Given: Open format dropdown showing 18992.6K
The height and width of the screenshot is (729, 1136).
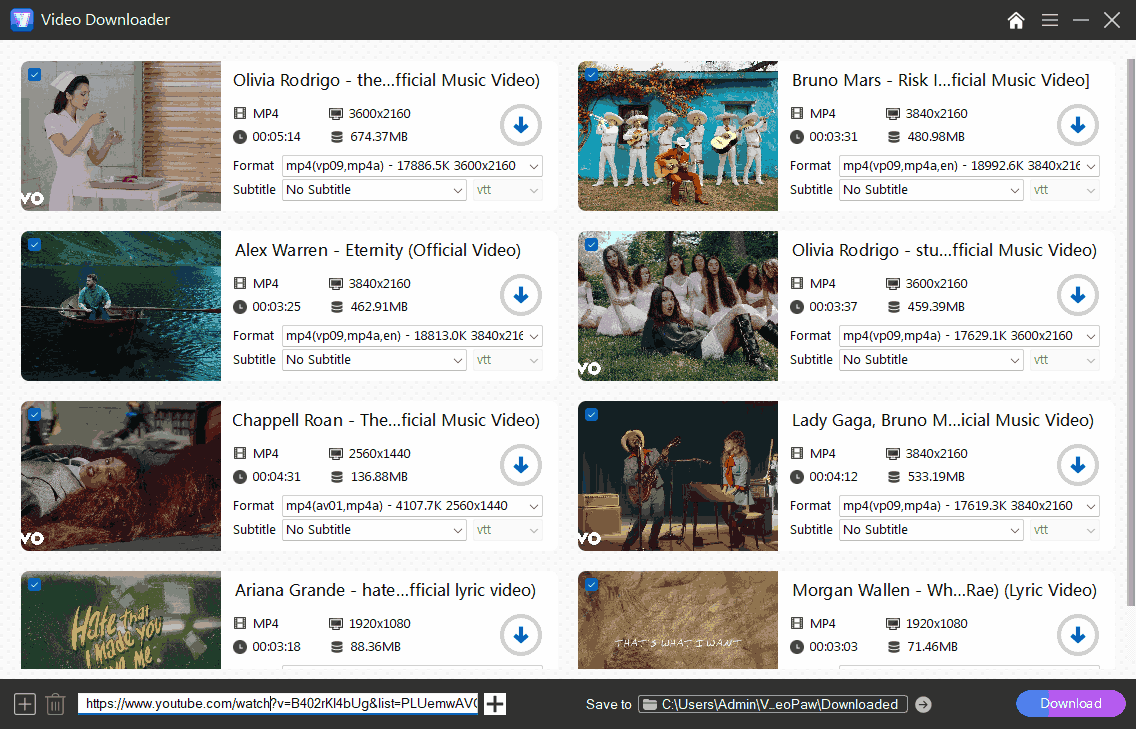Looking at the screenshot, I should tap(969, 166).
